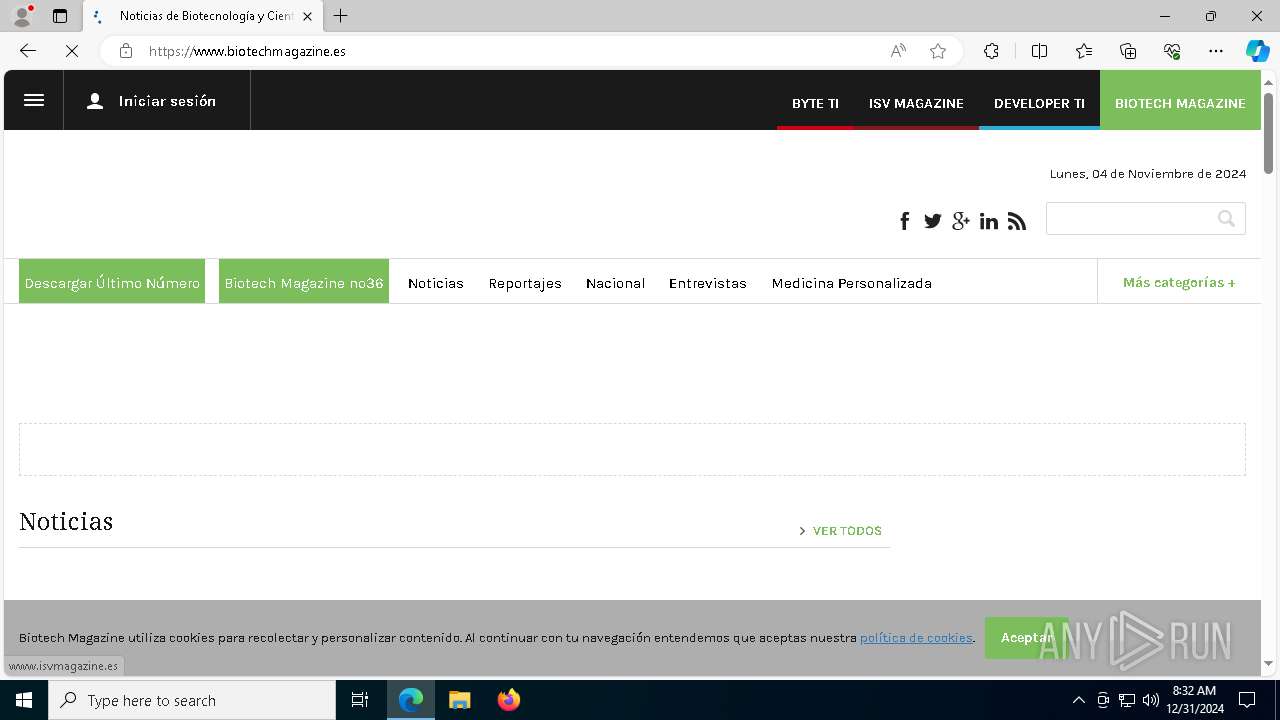Open Read aloud icon in address bar
Viewport: 1280px width, 720px height.
[x=898, y=51]
